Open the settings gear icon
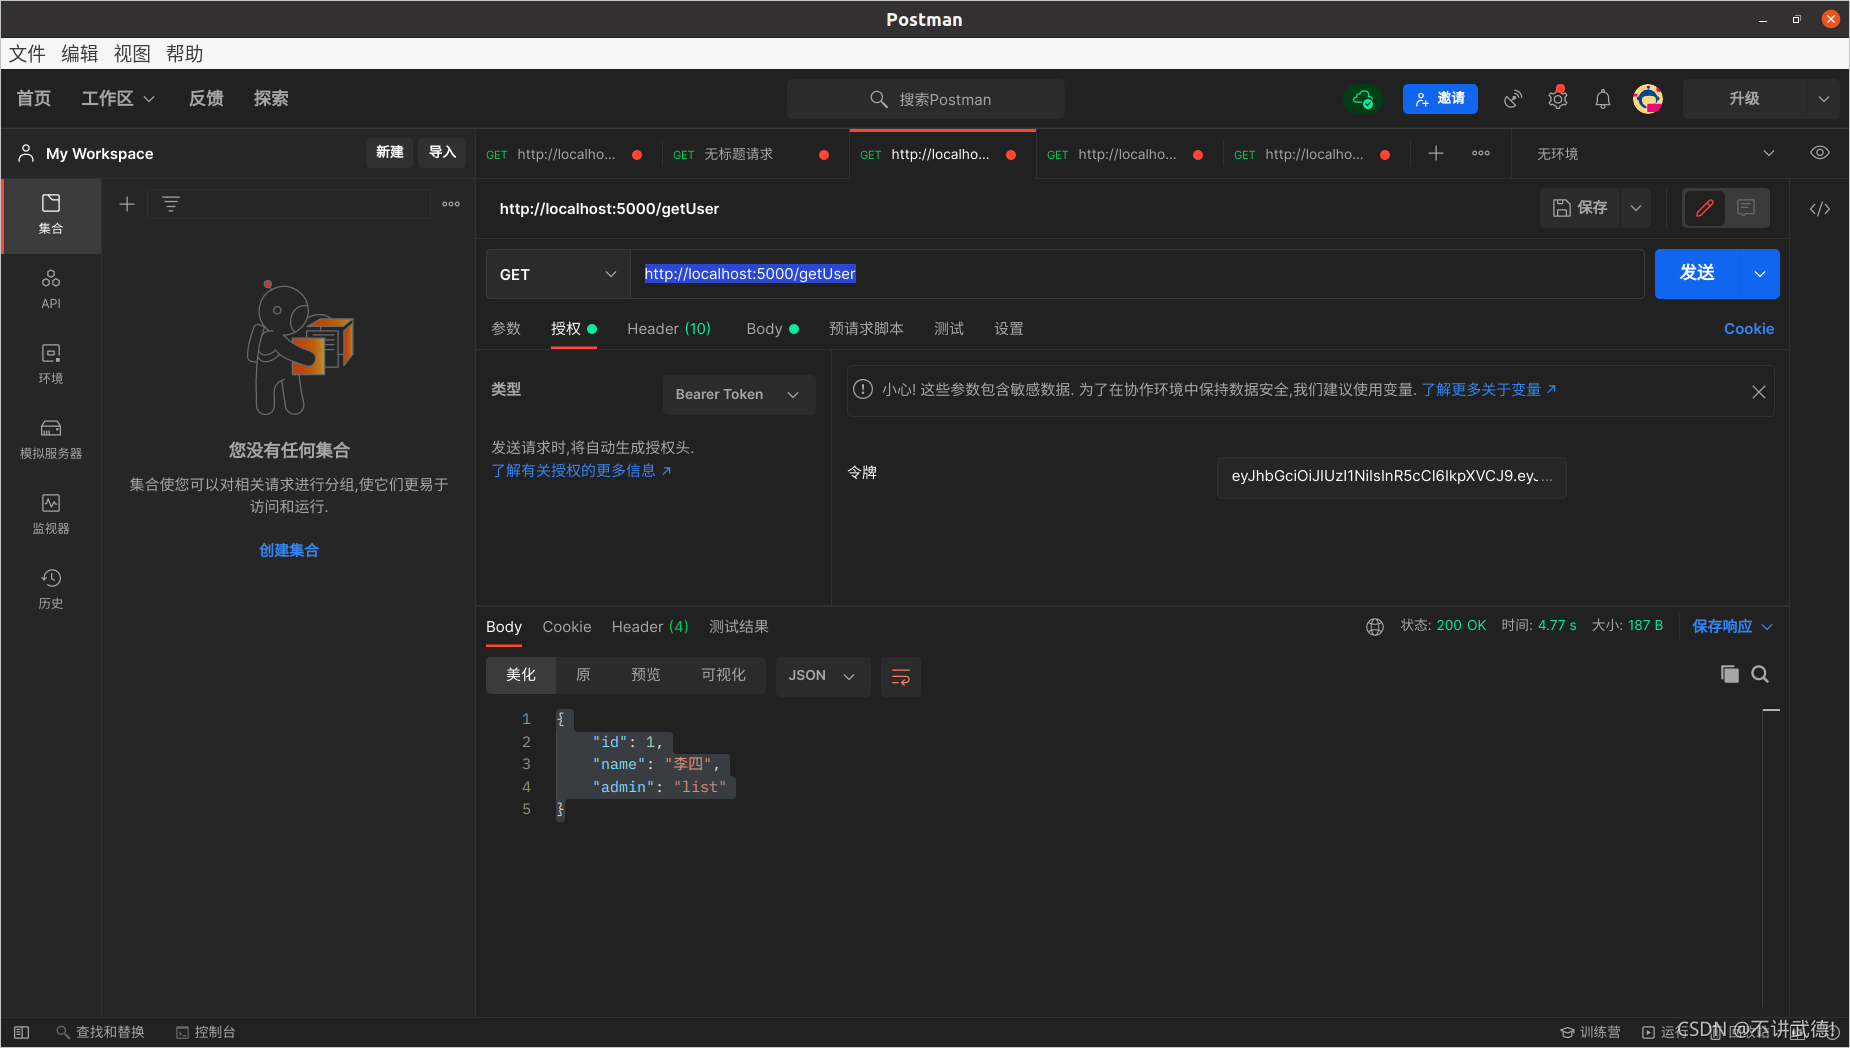The width and height of the screenshot is (1850, 1048). pos(1558,99)
